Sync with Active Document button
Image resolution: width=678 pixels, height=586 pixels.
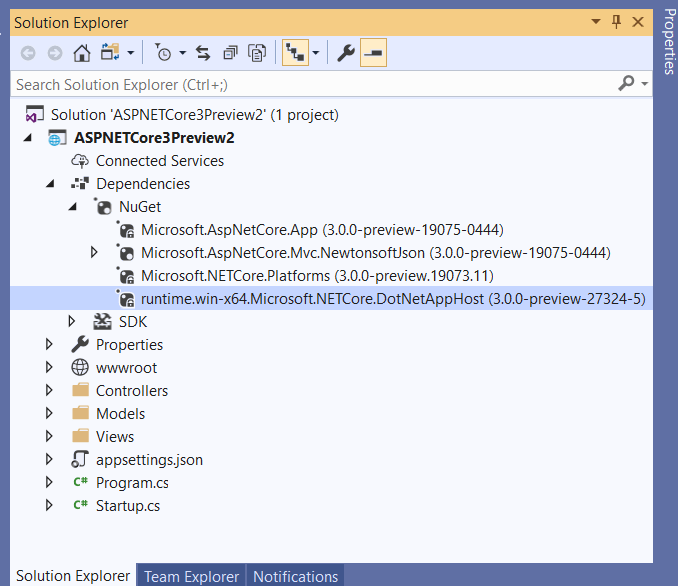point(203,53)
